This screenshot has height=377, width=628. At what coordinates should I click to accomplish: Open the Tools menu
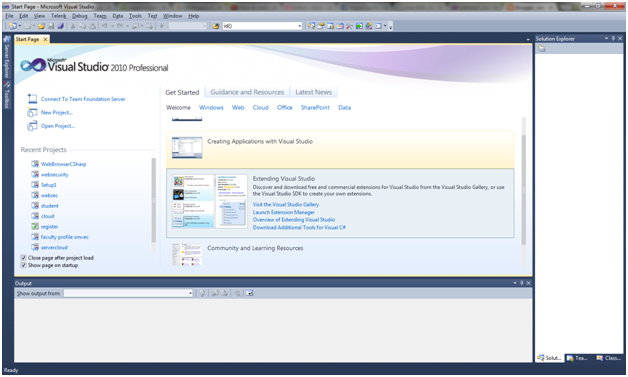(x=135, y=16)
